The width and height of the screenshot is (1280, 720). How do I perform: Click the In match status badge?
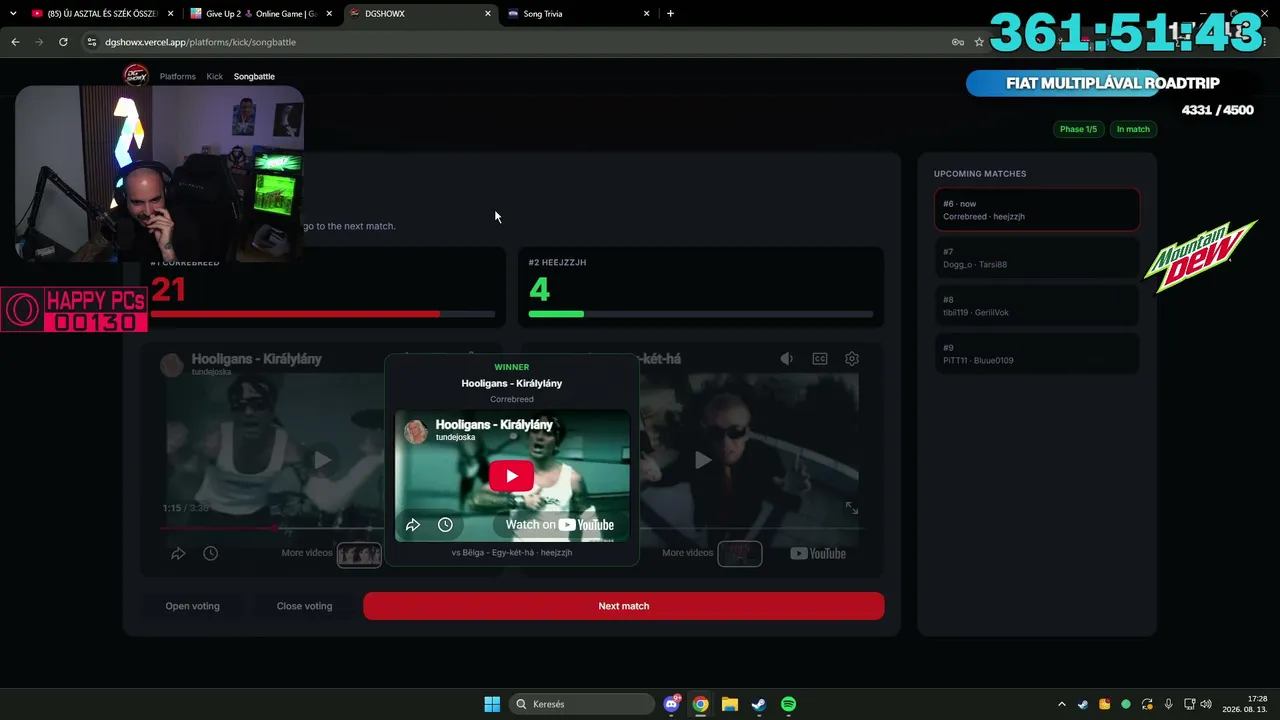pyautogui.click(x=1133, y=129)
